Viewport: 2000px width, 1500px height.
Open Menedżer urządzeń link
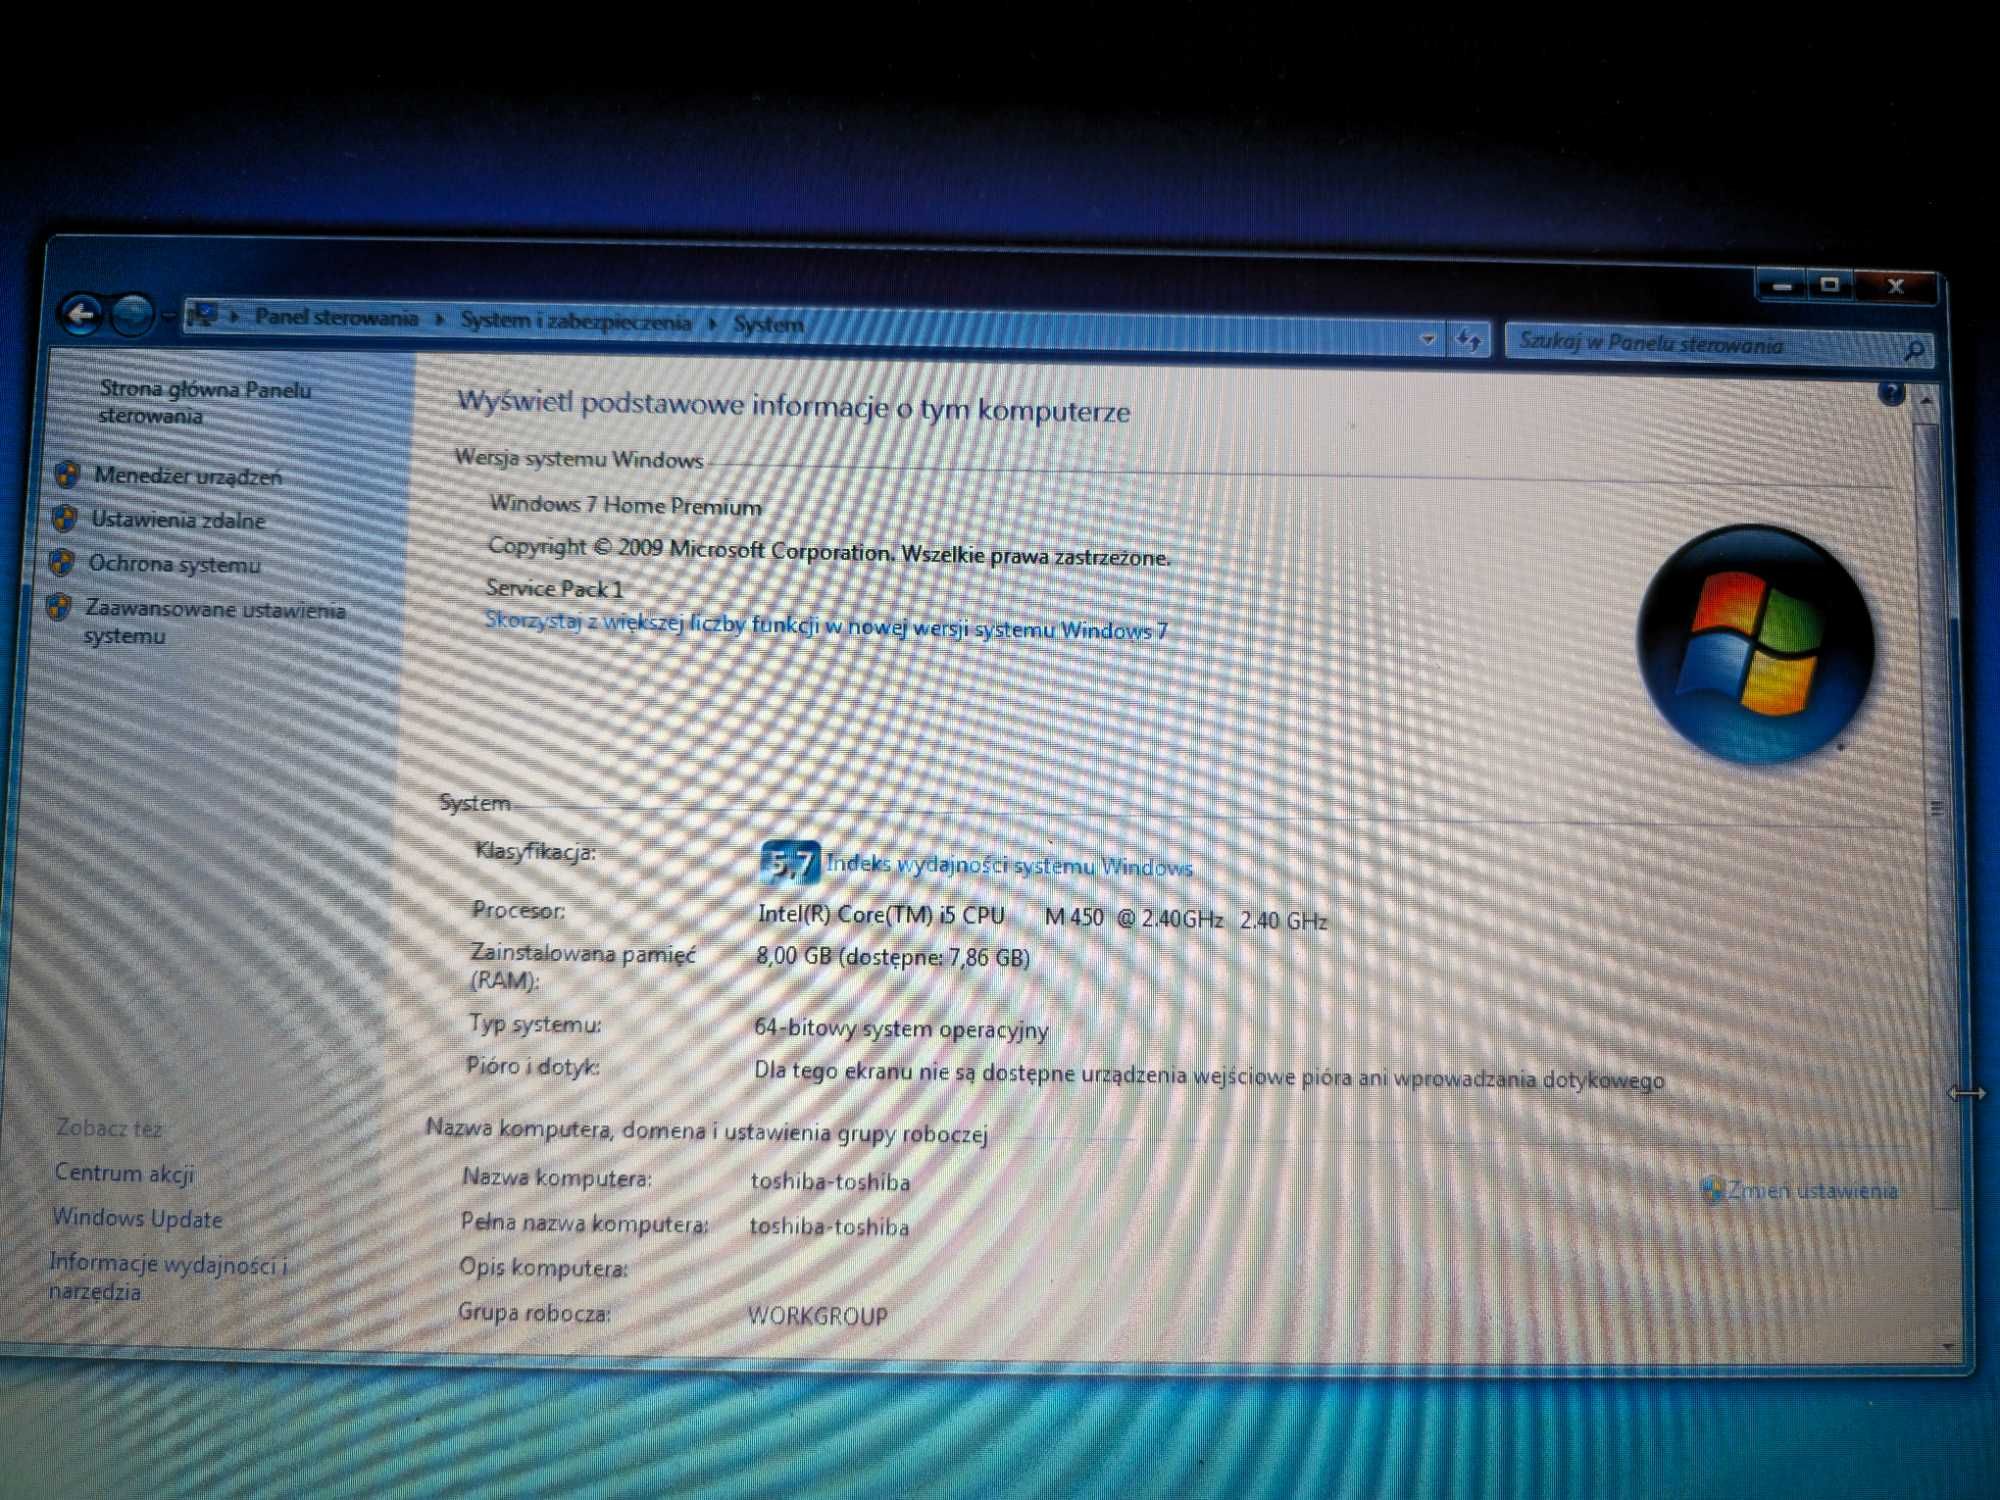(x=188, y=476)
